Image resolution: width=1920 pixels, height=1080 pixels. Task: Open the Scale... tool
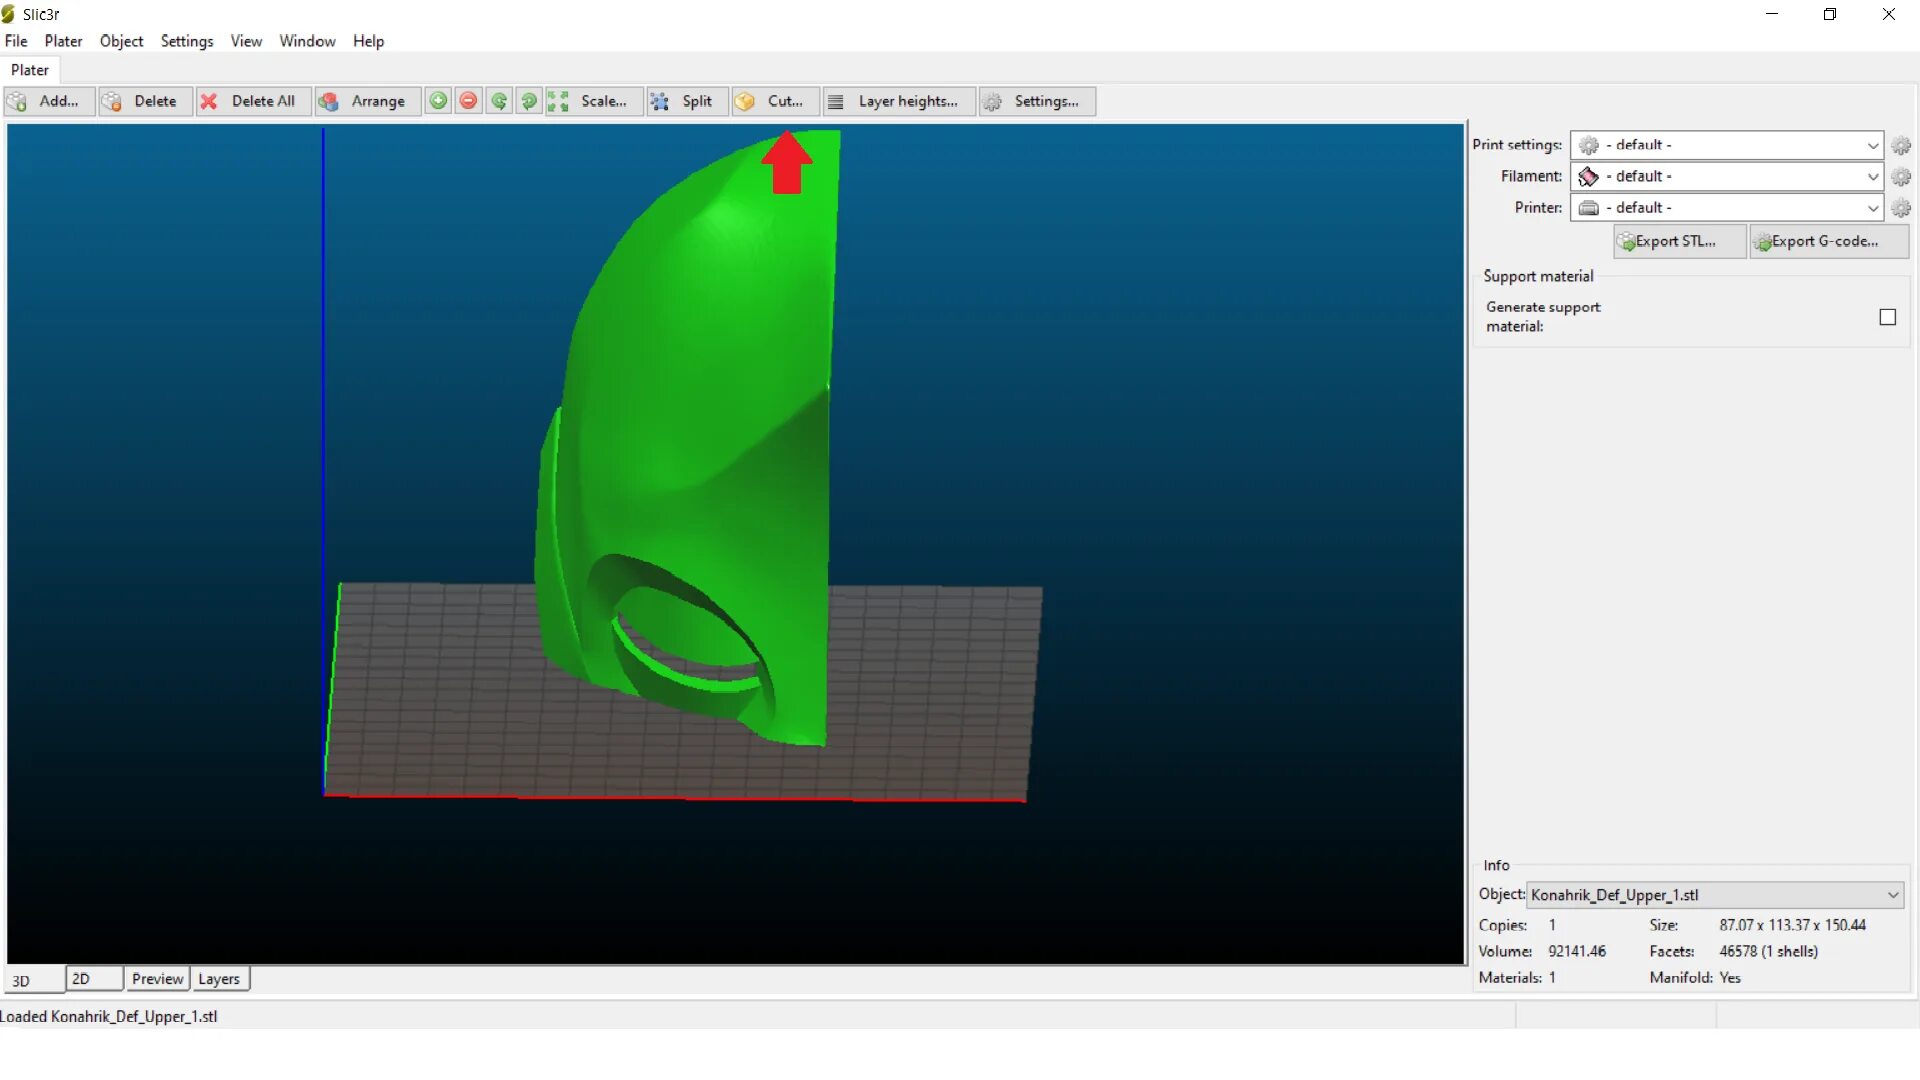pos(593,101)
